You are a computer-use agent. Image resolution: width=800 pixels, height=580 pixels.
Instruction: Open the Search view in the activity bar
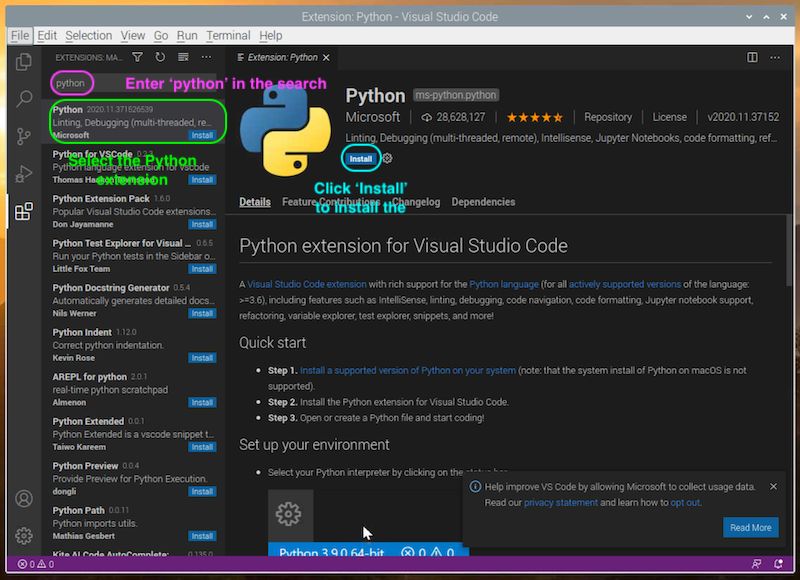(23, 97)
